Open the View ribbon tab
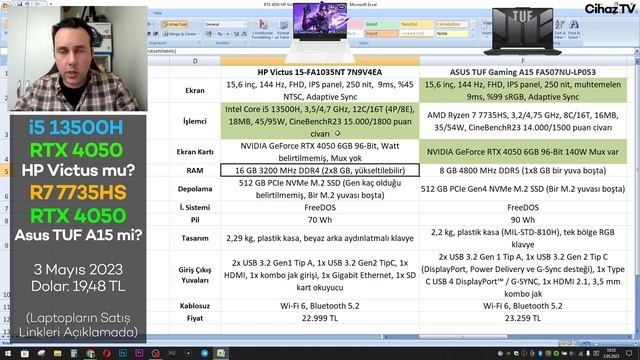This screenshot has height=360, width=640. coord(158,13)
